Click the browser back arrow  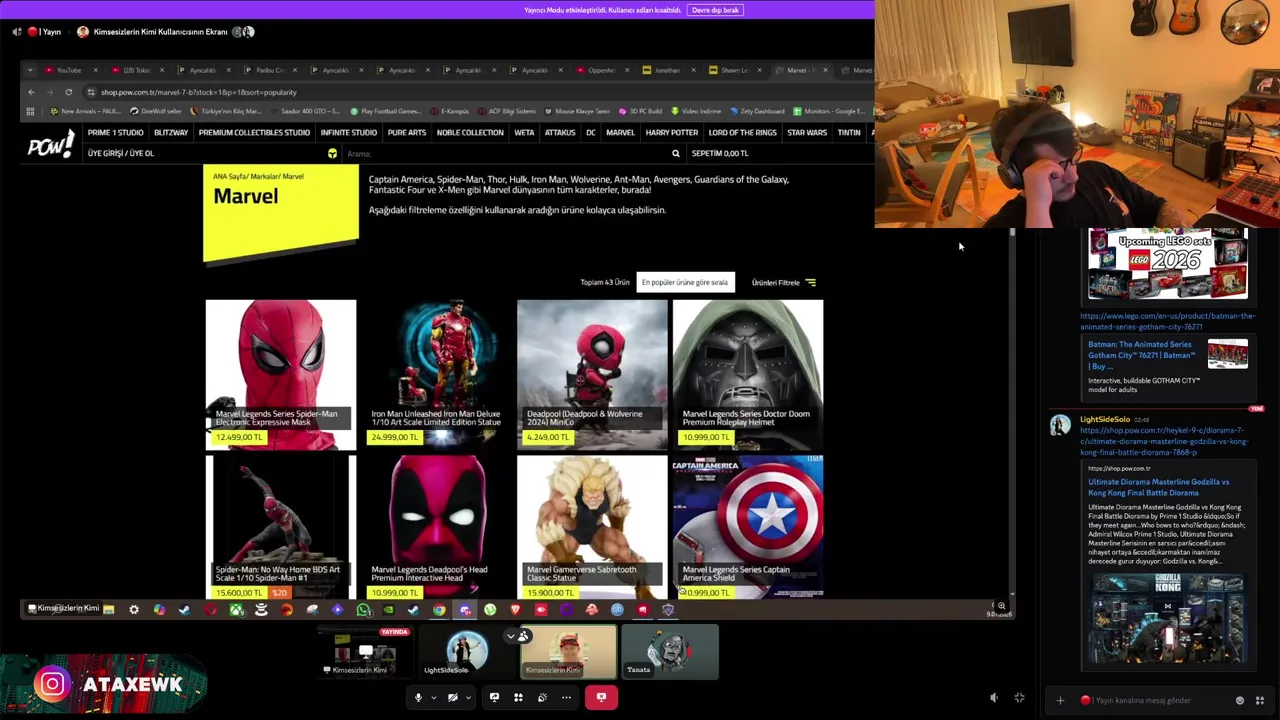[31, 92]
